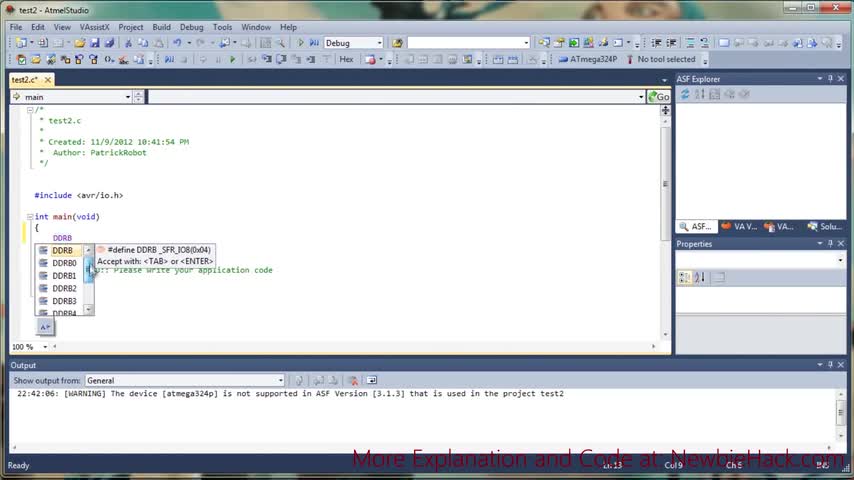This screenshot has width=854, height=480.
Task: Switch to the ASF... panel tab
Action: pyautogui.click(x=697, y=226)
